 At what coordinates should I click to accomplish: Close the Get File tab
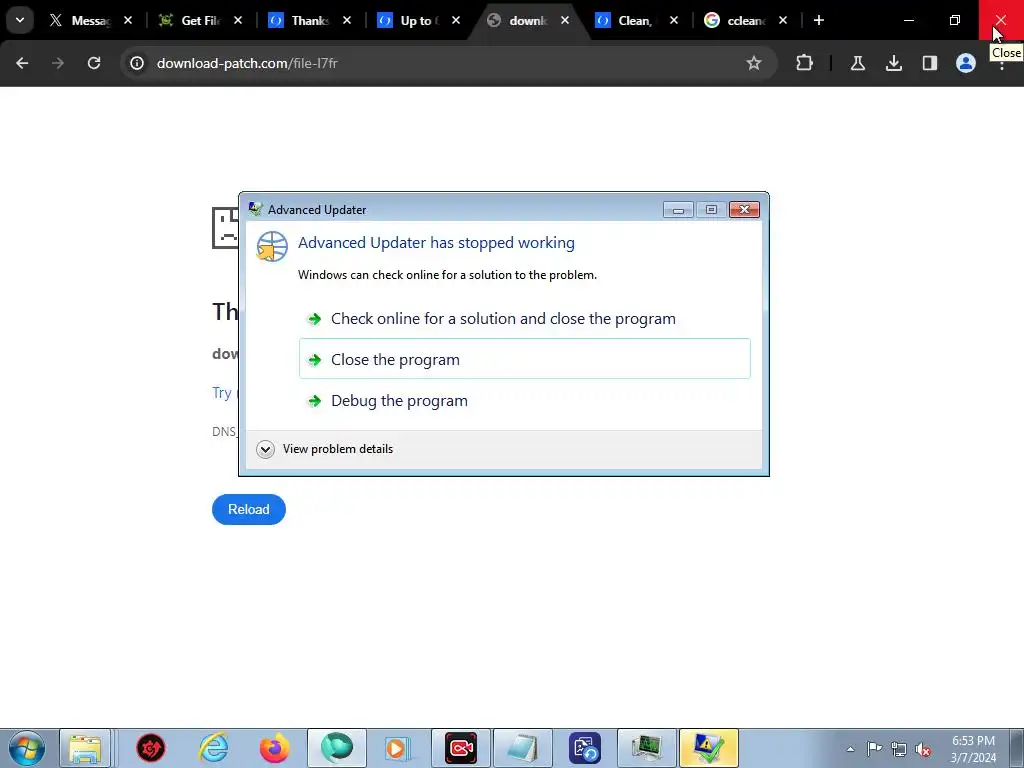pyautogui.click(x=238, y=20)
